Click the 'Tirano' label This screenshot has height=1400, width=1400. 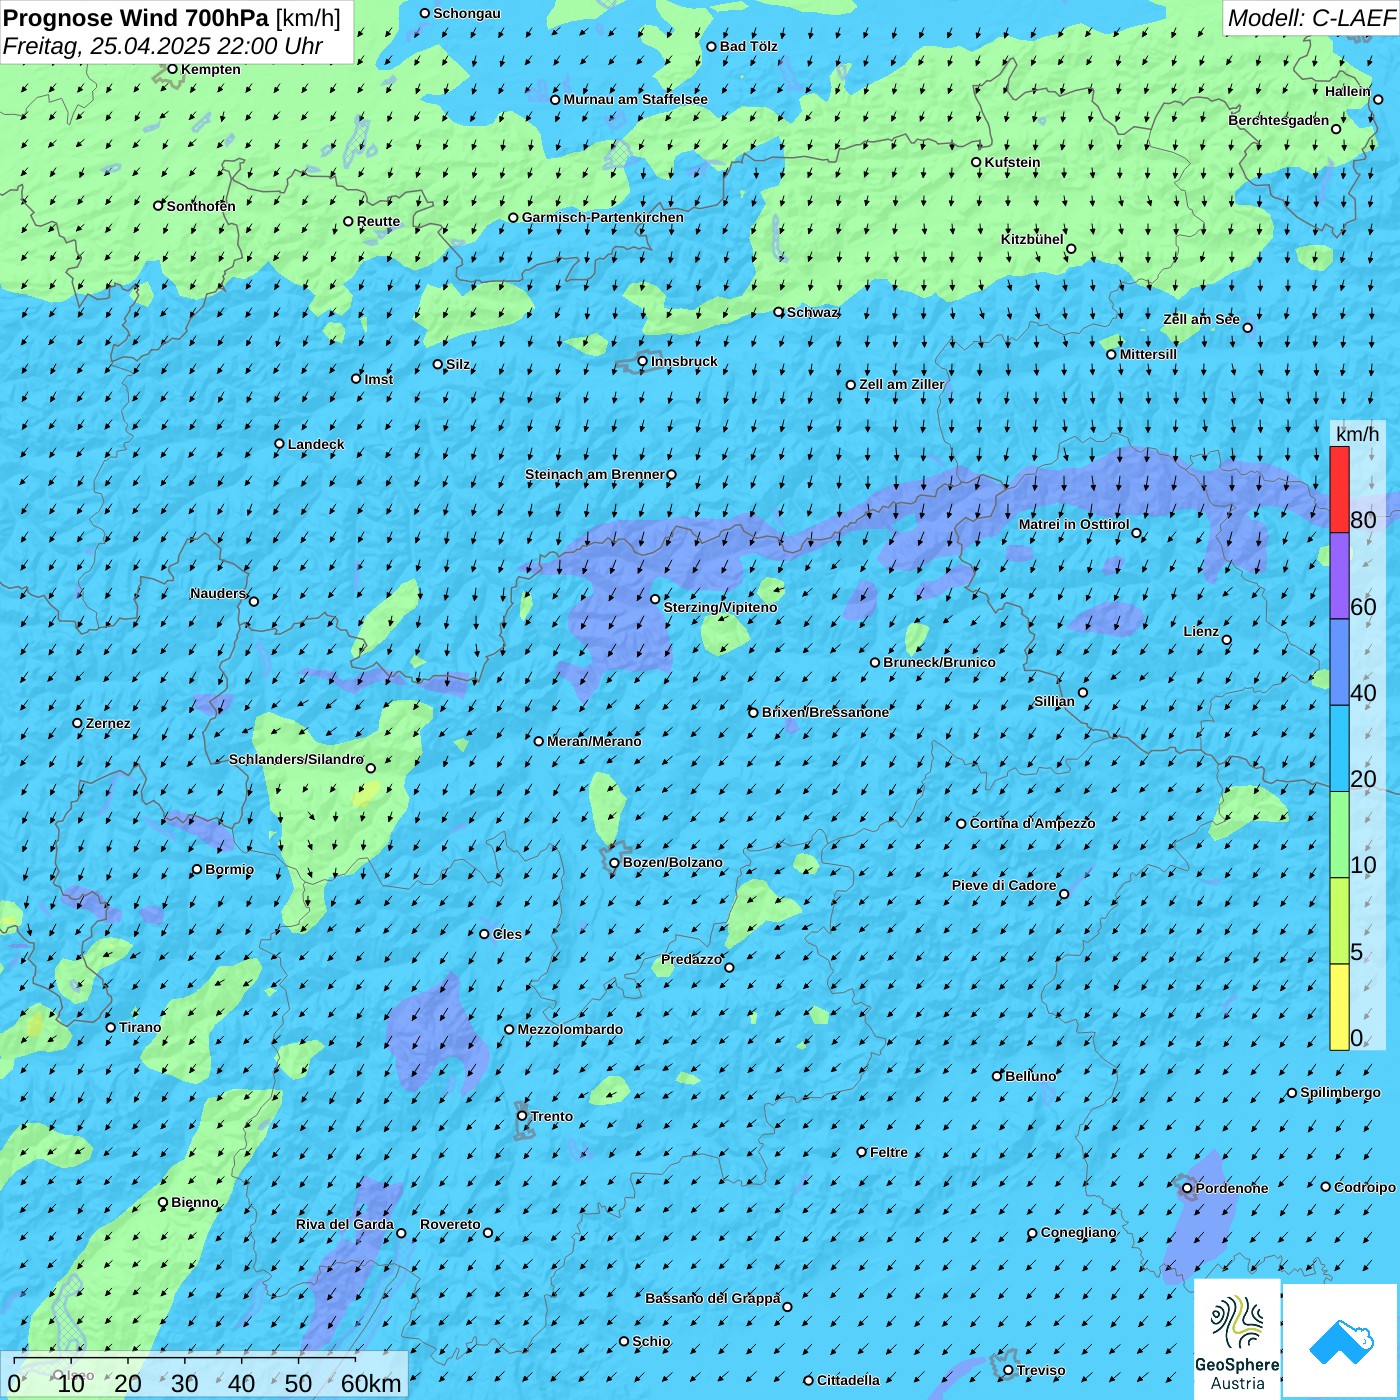[x=140, y=1027]
